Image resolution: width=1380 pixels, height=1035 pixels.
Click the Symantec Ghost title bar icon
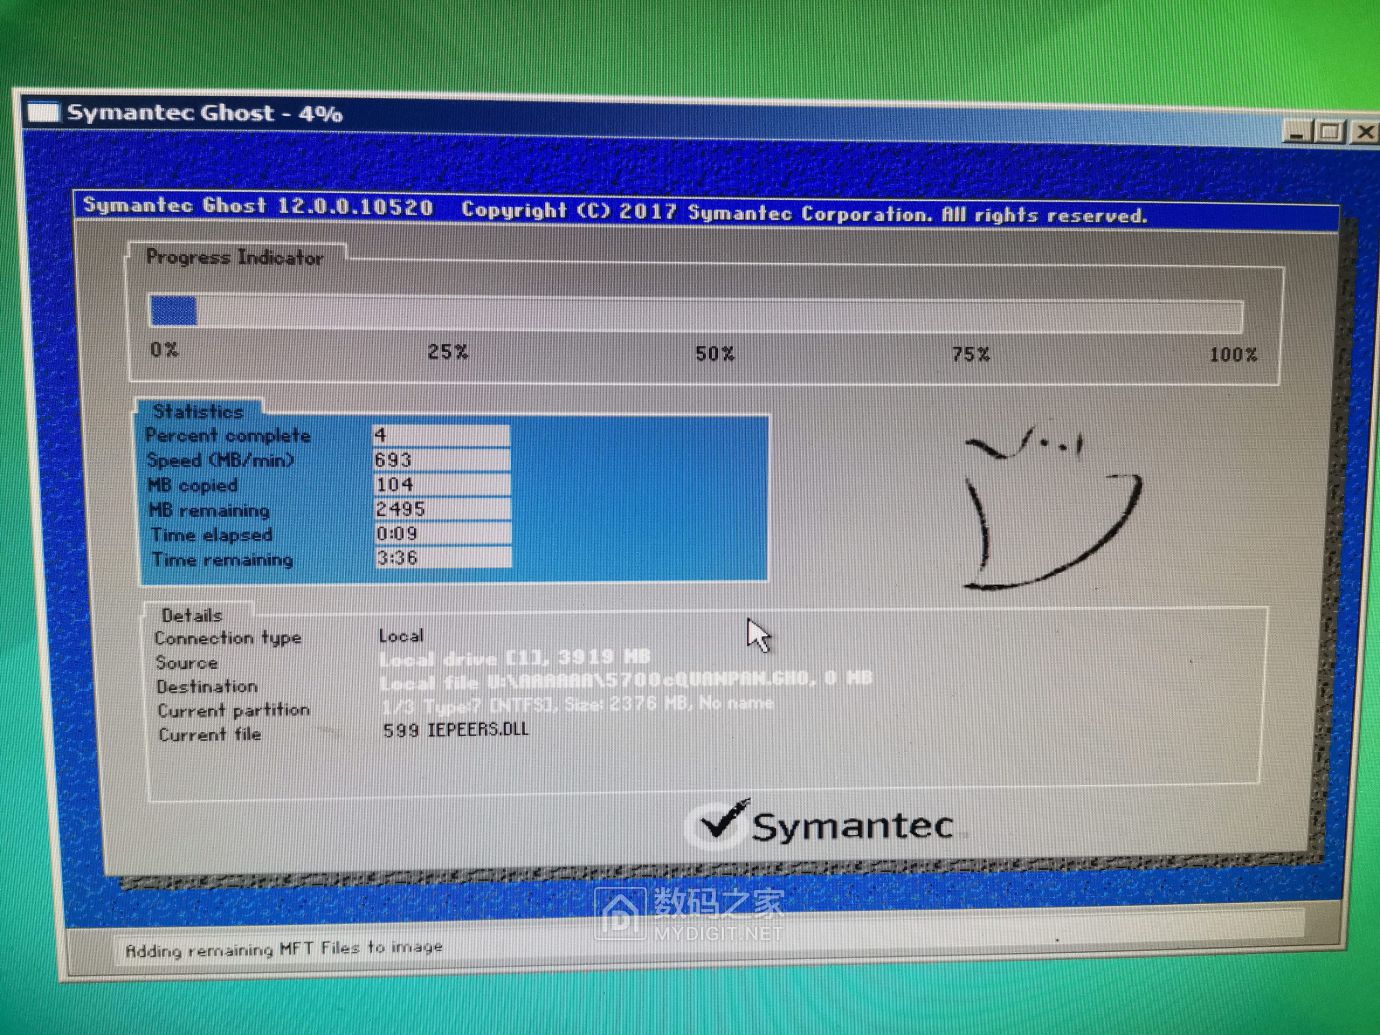point(43,110)
